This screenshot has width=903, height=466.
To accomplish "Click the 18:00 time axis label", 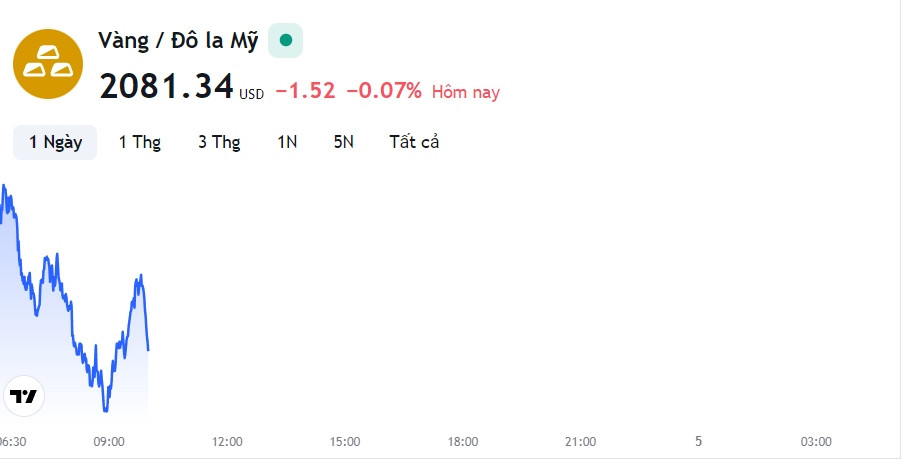I will pyautogui.click(x=463, y=442).
